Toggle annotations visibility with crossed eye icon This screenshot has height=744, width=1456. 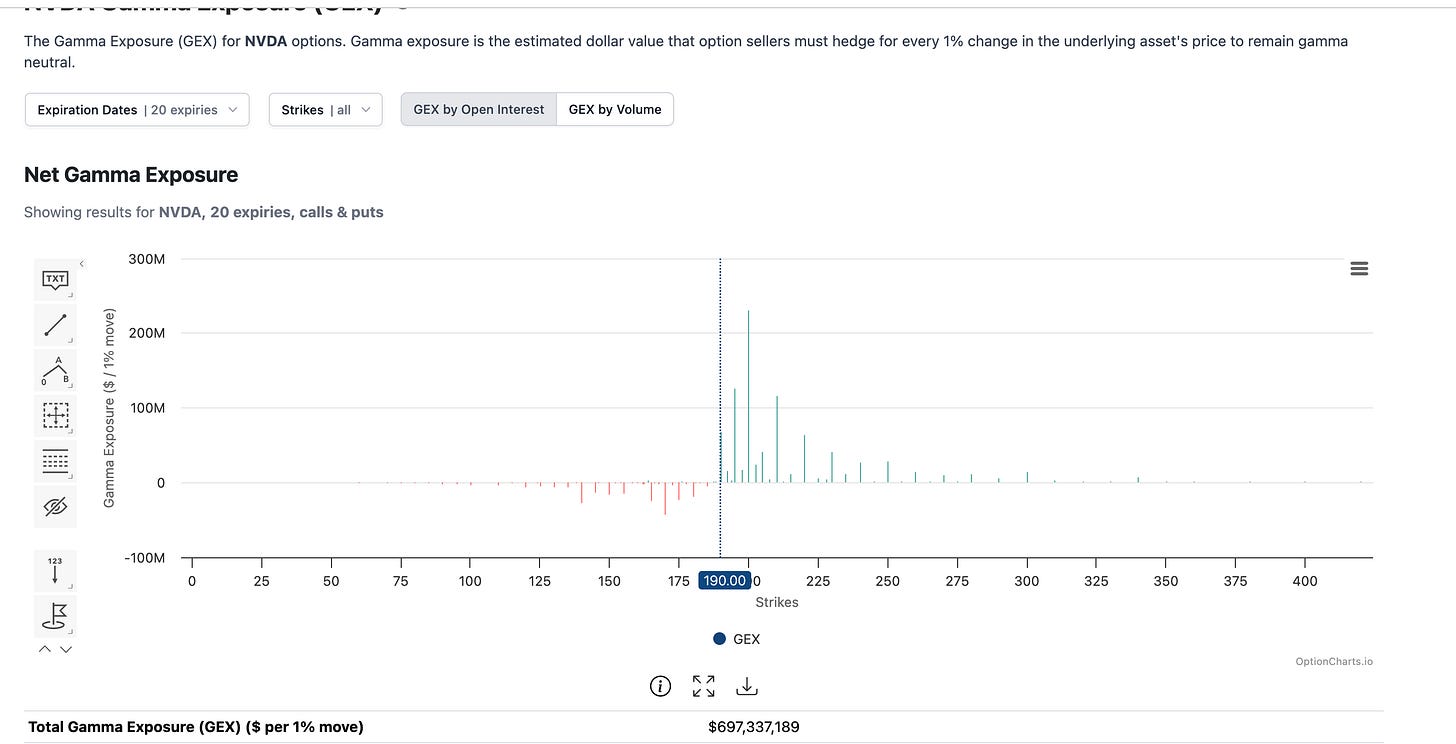coord(55,507)
